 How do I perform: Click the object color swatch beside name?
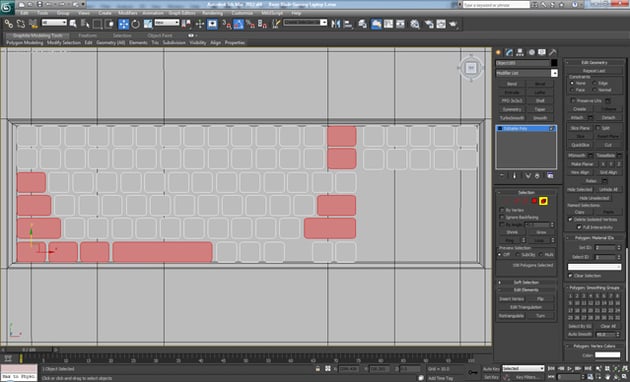pyautogui.click(x=554, y=63)
